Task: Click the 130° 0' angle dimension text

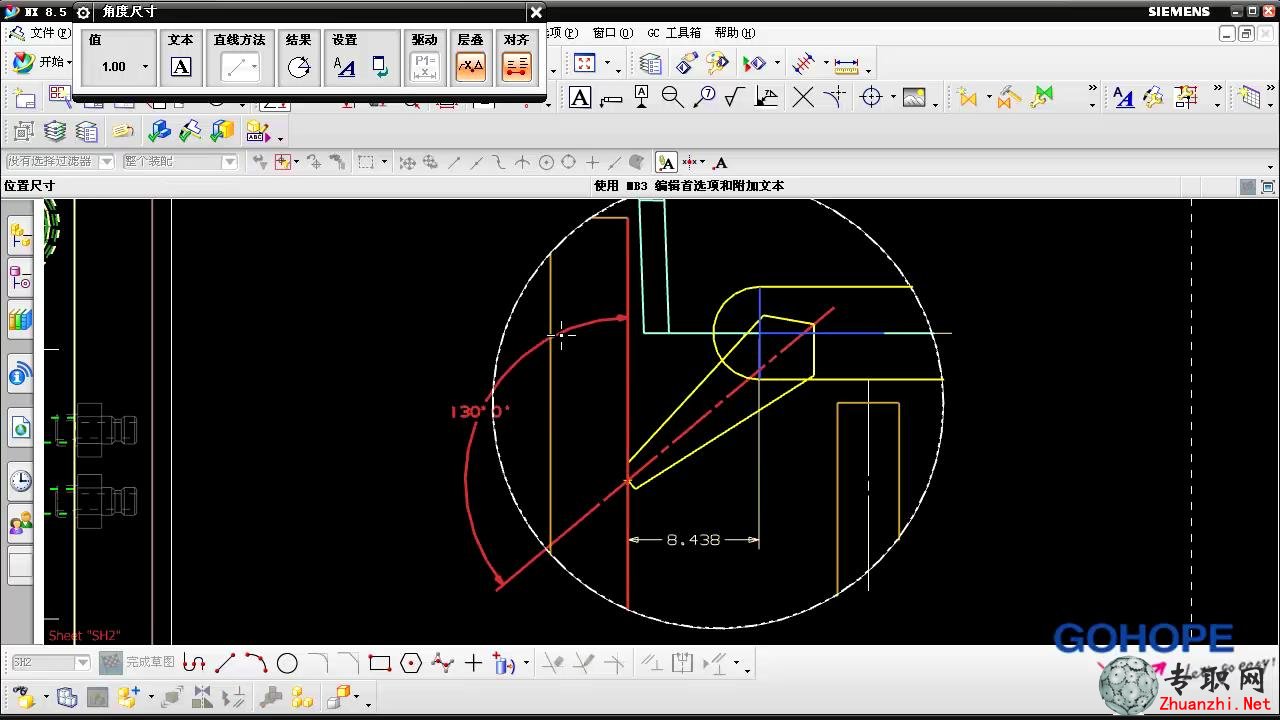Action: tap(480, 411)
